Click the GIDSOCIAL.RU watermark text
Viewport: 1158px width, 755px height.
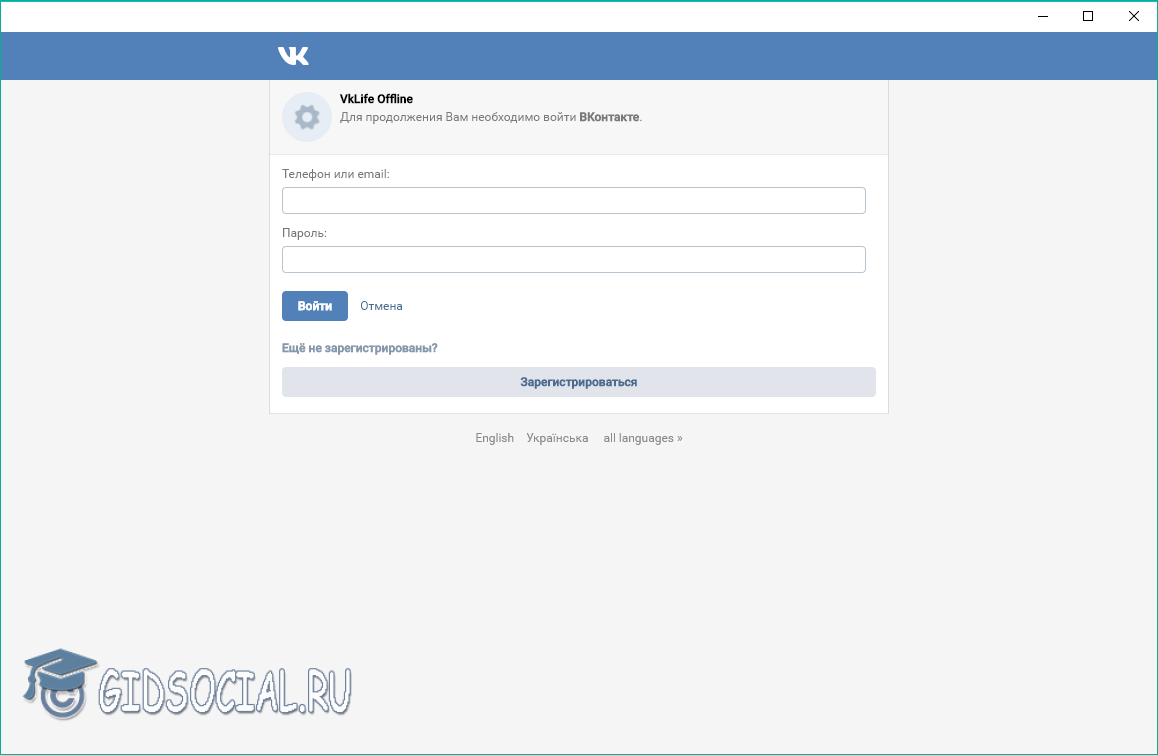[225, 689]
